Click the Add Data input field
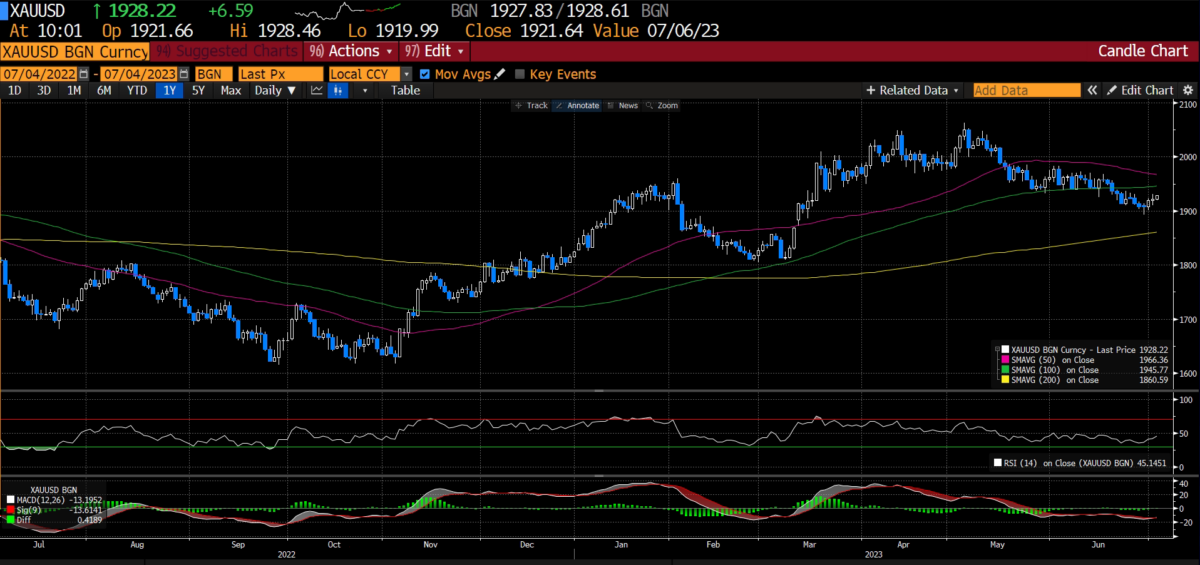Image resolution: width=1200 pixels, height=565 pixels. 1027,90
